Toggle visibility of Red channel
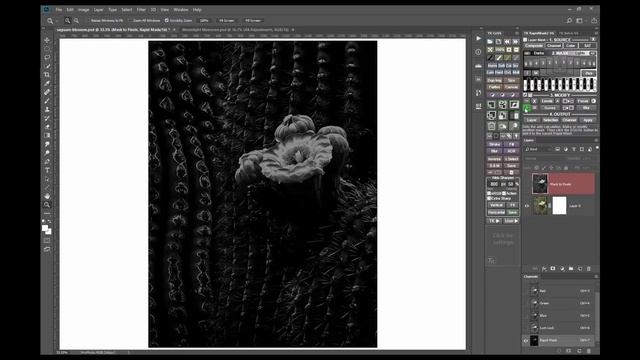This screenshot has width=640, height=360. [526, 291]
